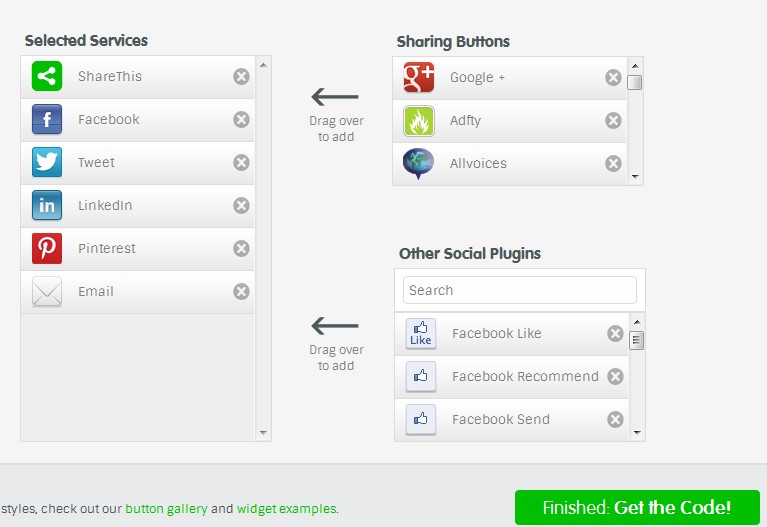Remove Pinterest using its X button

click(241, 249)
